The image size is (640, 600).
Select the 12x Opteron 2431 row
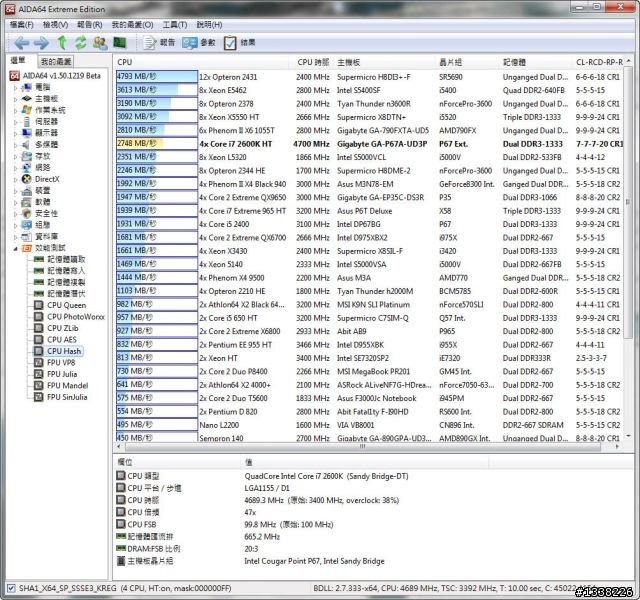click(370, 77)
